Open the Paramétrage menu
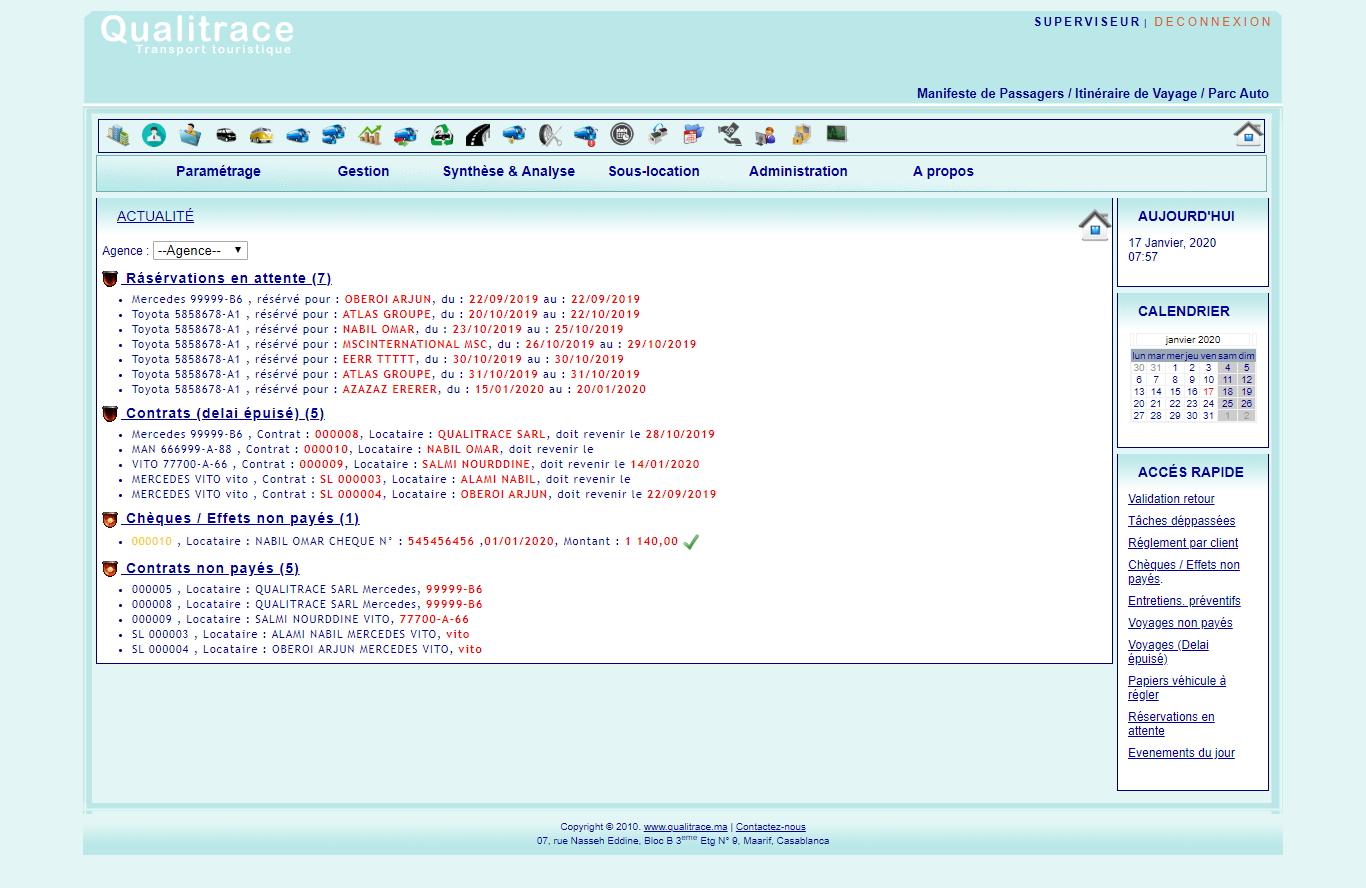This screenshot has height=888, width=1366. click(218, 171)
